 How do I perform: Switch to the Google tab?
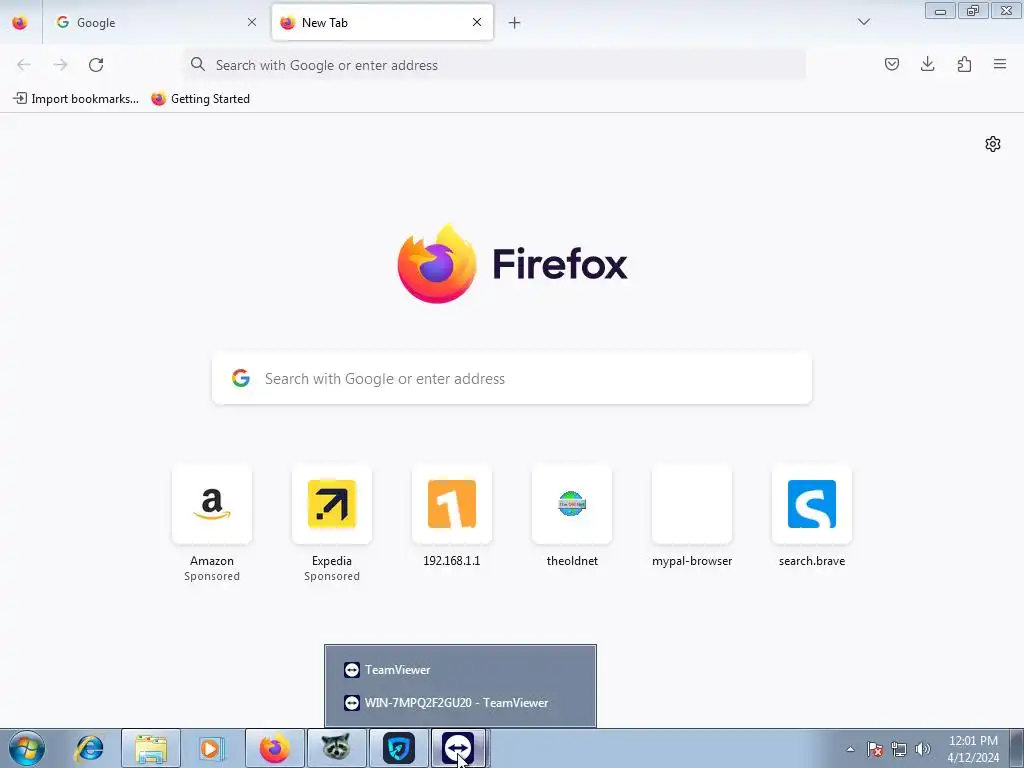point(156,22)
